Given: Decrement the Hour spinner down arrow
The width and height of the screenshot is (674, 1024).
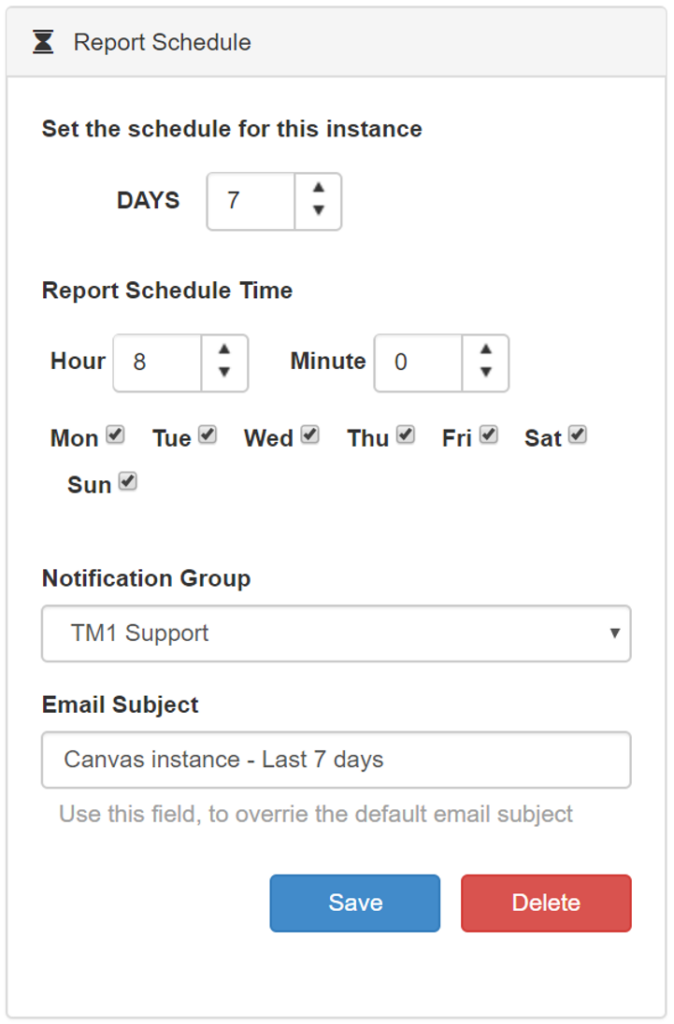Looking at the screenshot, I should tap(225, 371).
